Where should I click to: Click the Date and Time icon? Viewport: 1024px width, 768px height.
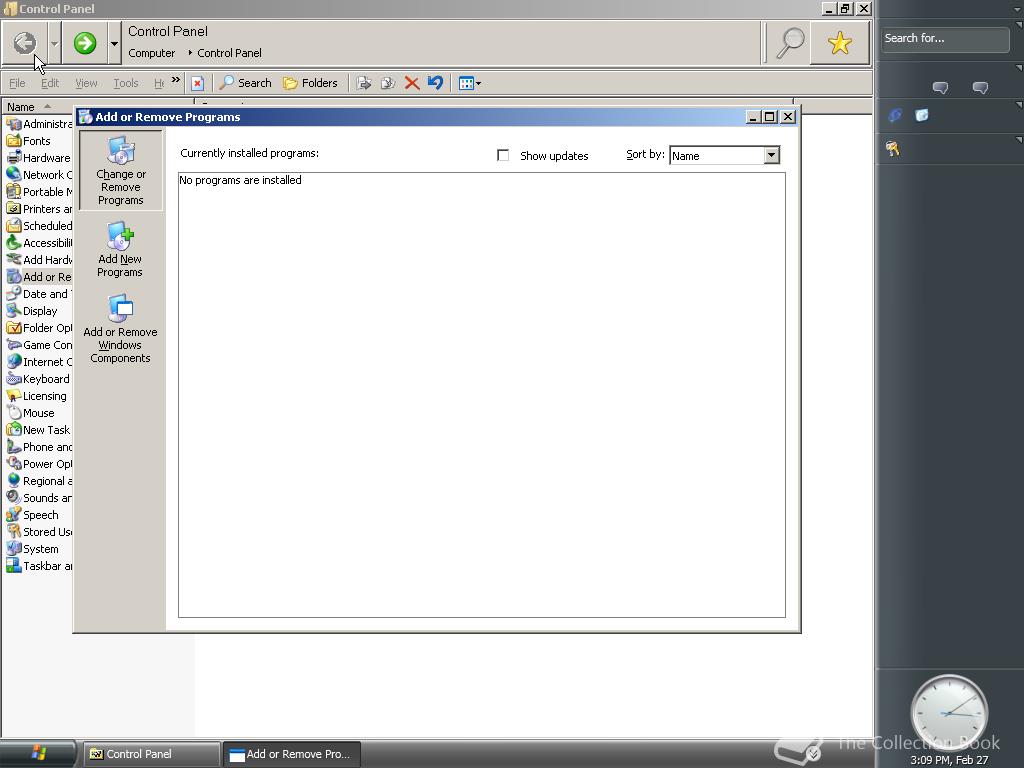click(x=13, y=293)
